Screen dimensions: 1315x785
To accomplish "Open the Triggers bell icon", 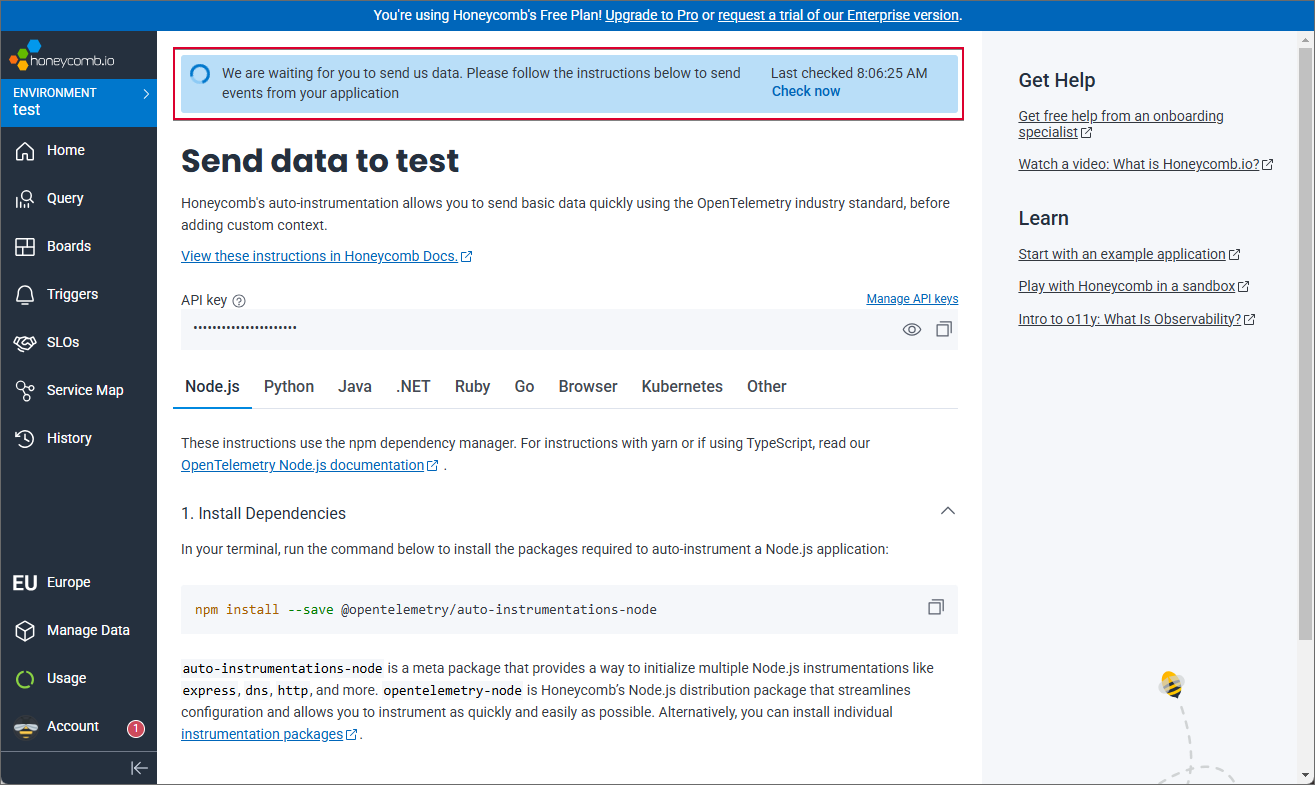I will tap(26, 295).
